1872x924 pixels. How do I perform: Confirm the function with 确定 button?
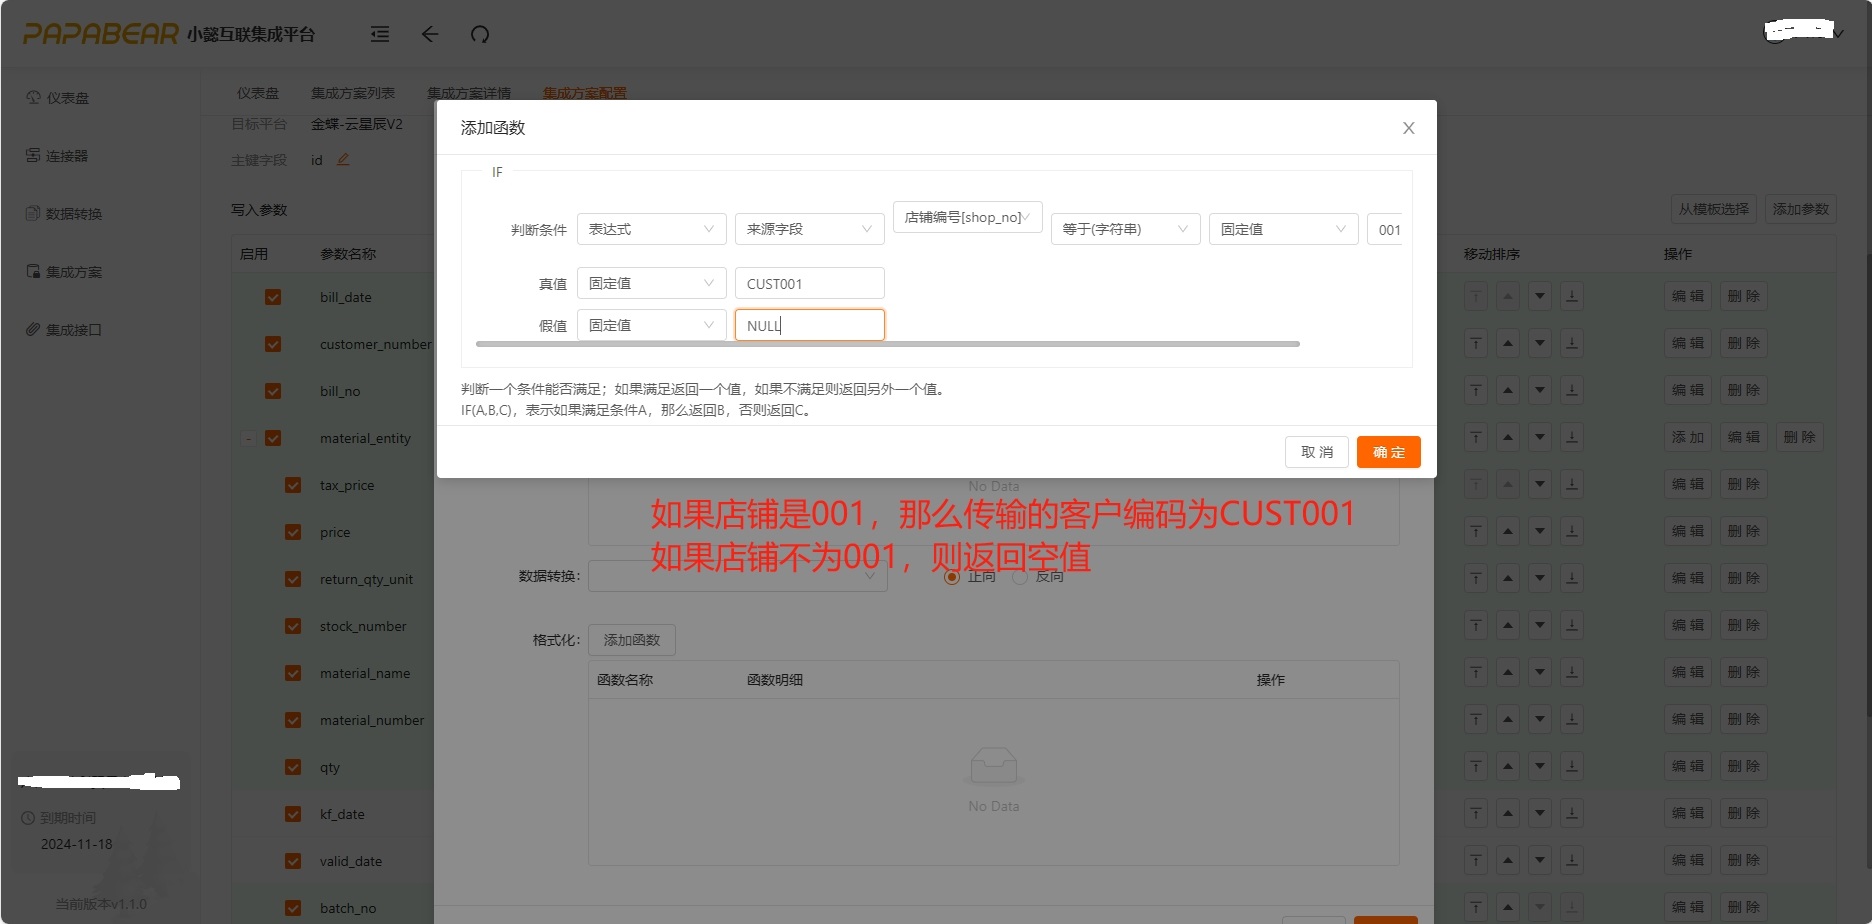(x=1388, y=452)
